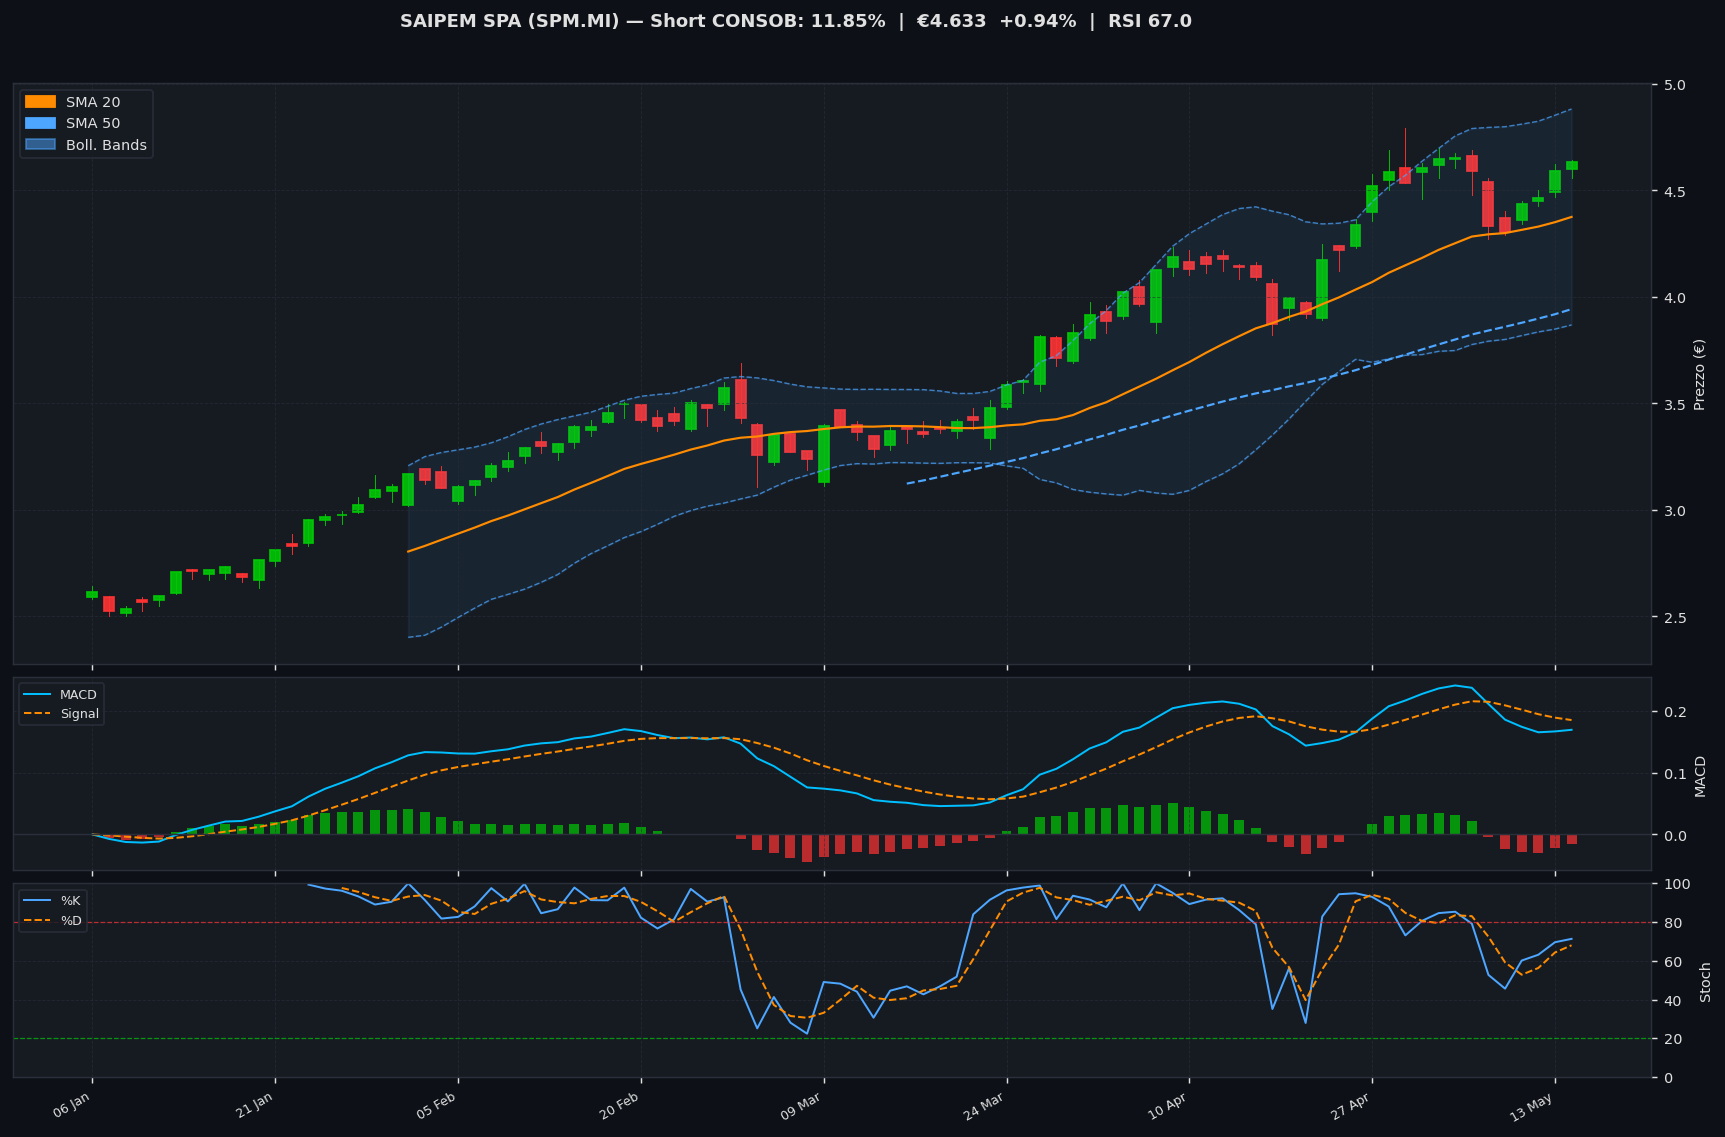Click the '24 Mar' date label
1725x1137 pixels.
[985, 1105]
